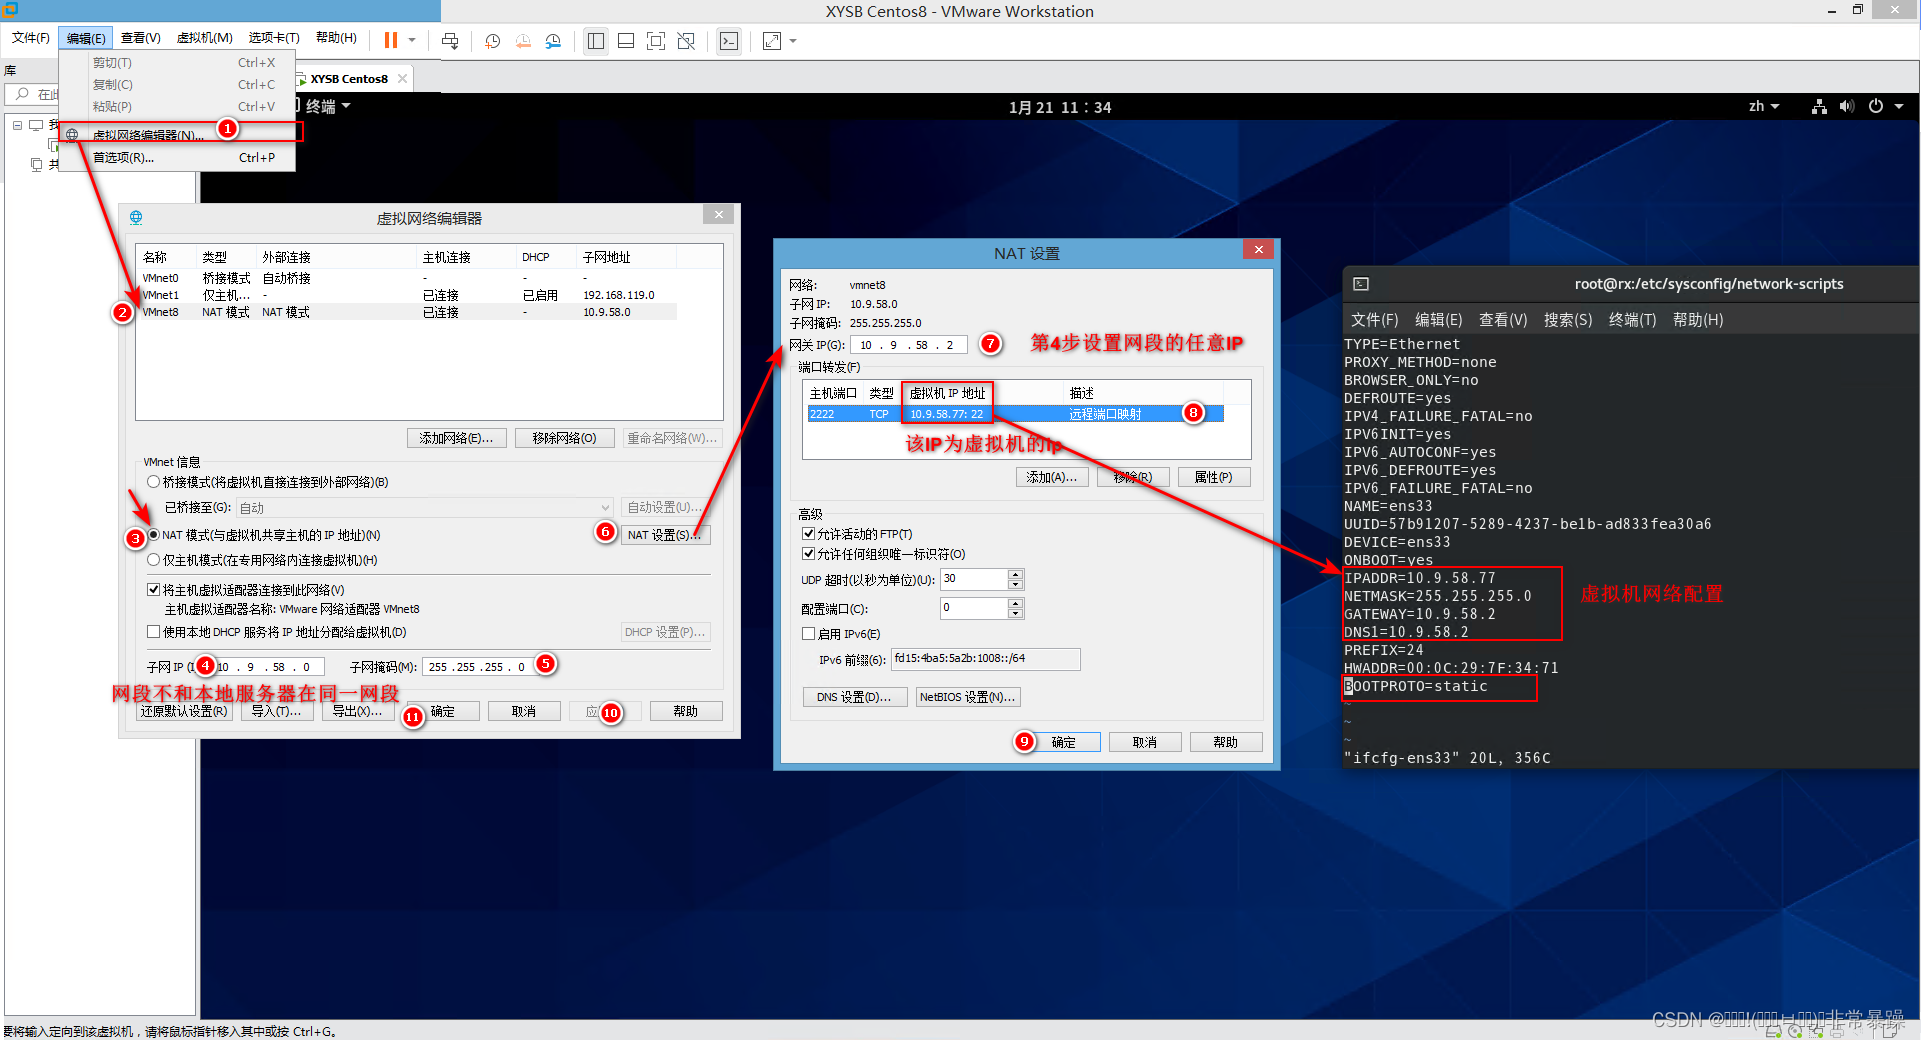This screenshot has width=1921, height=1040.
Task: Toggle 允许任何组织唯一标识符 checkbox
Action: point(808,554)
